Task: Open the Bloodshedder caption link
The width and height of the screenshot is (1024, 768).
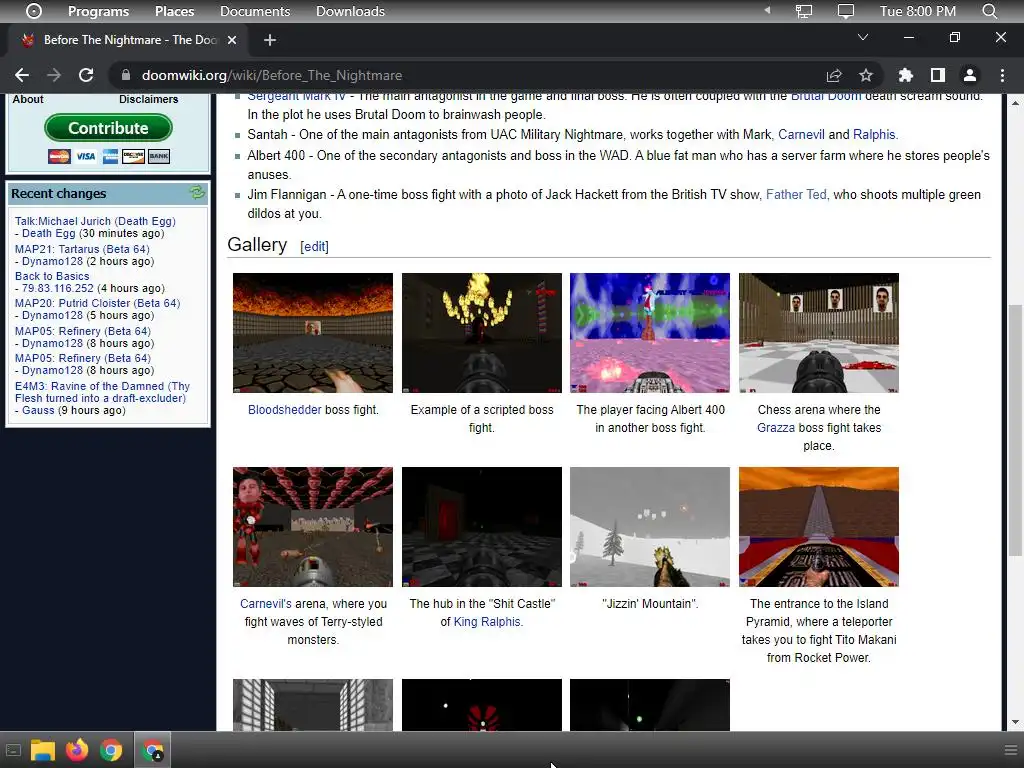Action: 285,409
